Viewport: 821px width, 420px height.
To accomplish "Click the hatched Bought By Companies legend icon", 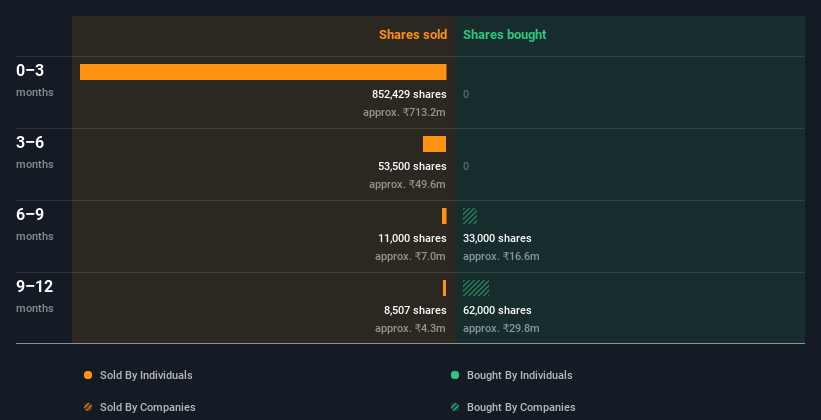I will point(455,407).
